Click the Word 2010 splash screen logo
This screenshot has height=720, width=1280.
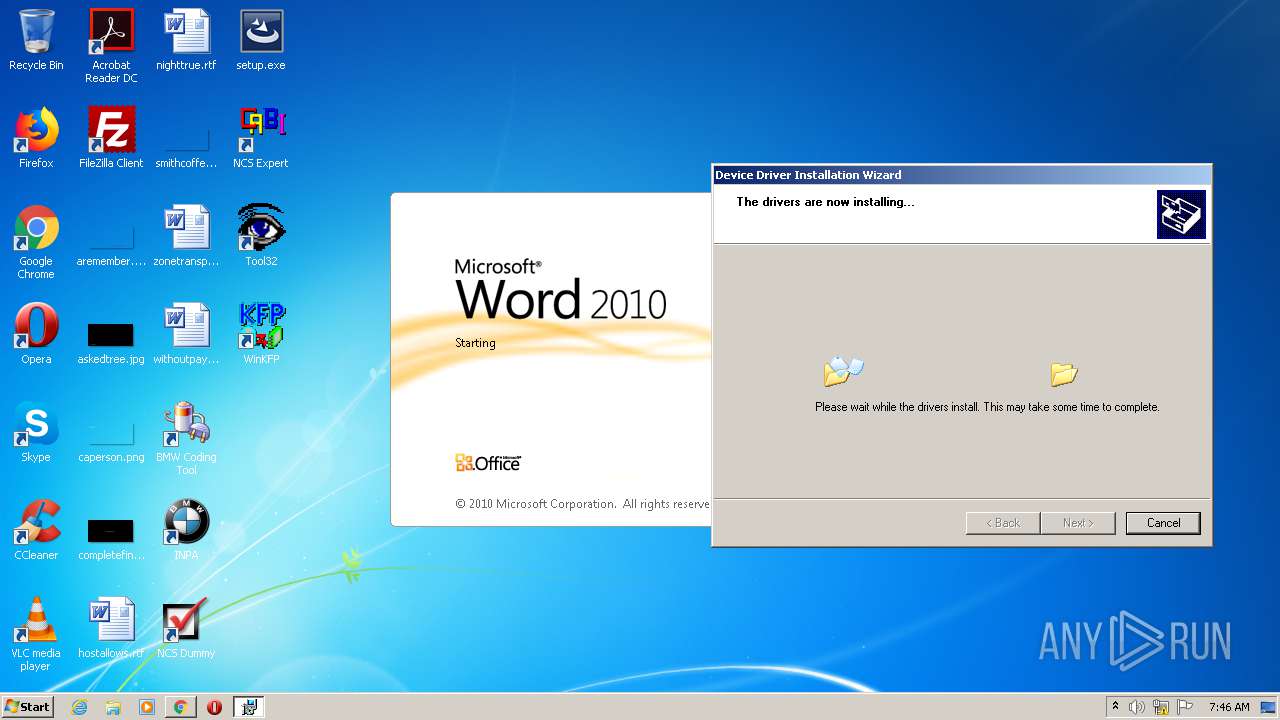(560, 289)
